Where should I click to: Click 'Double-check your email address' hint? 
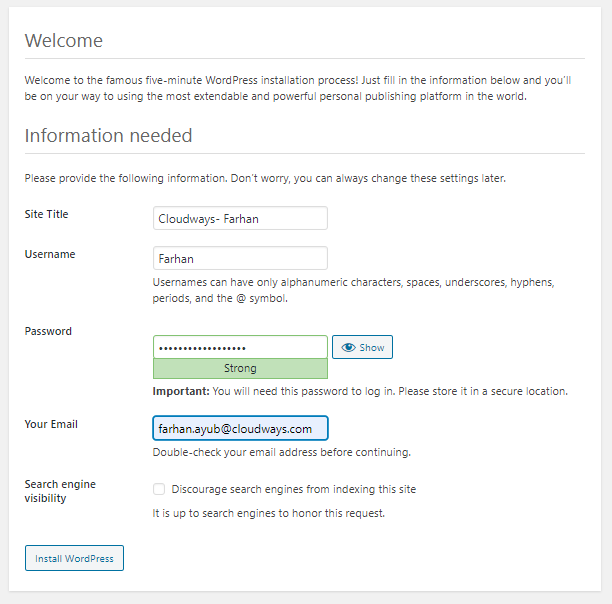[x=281, y=452]
